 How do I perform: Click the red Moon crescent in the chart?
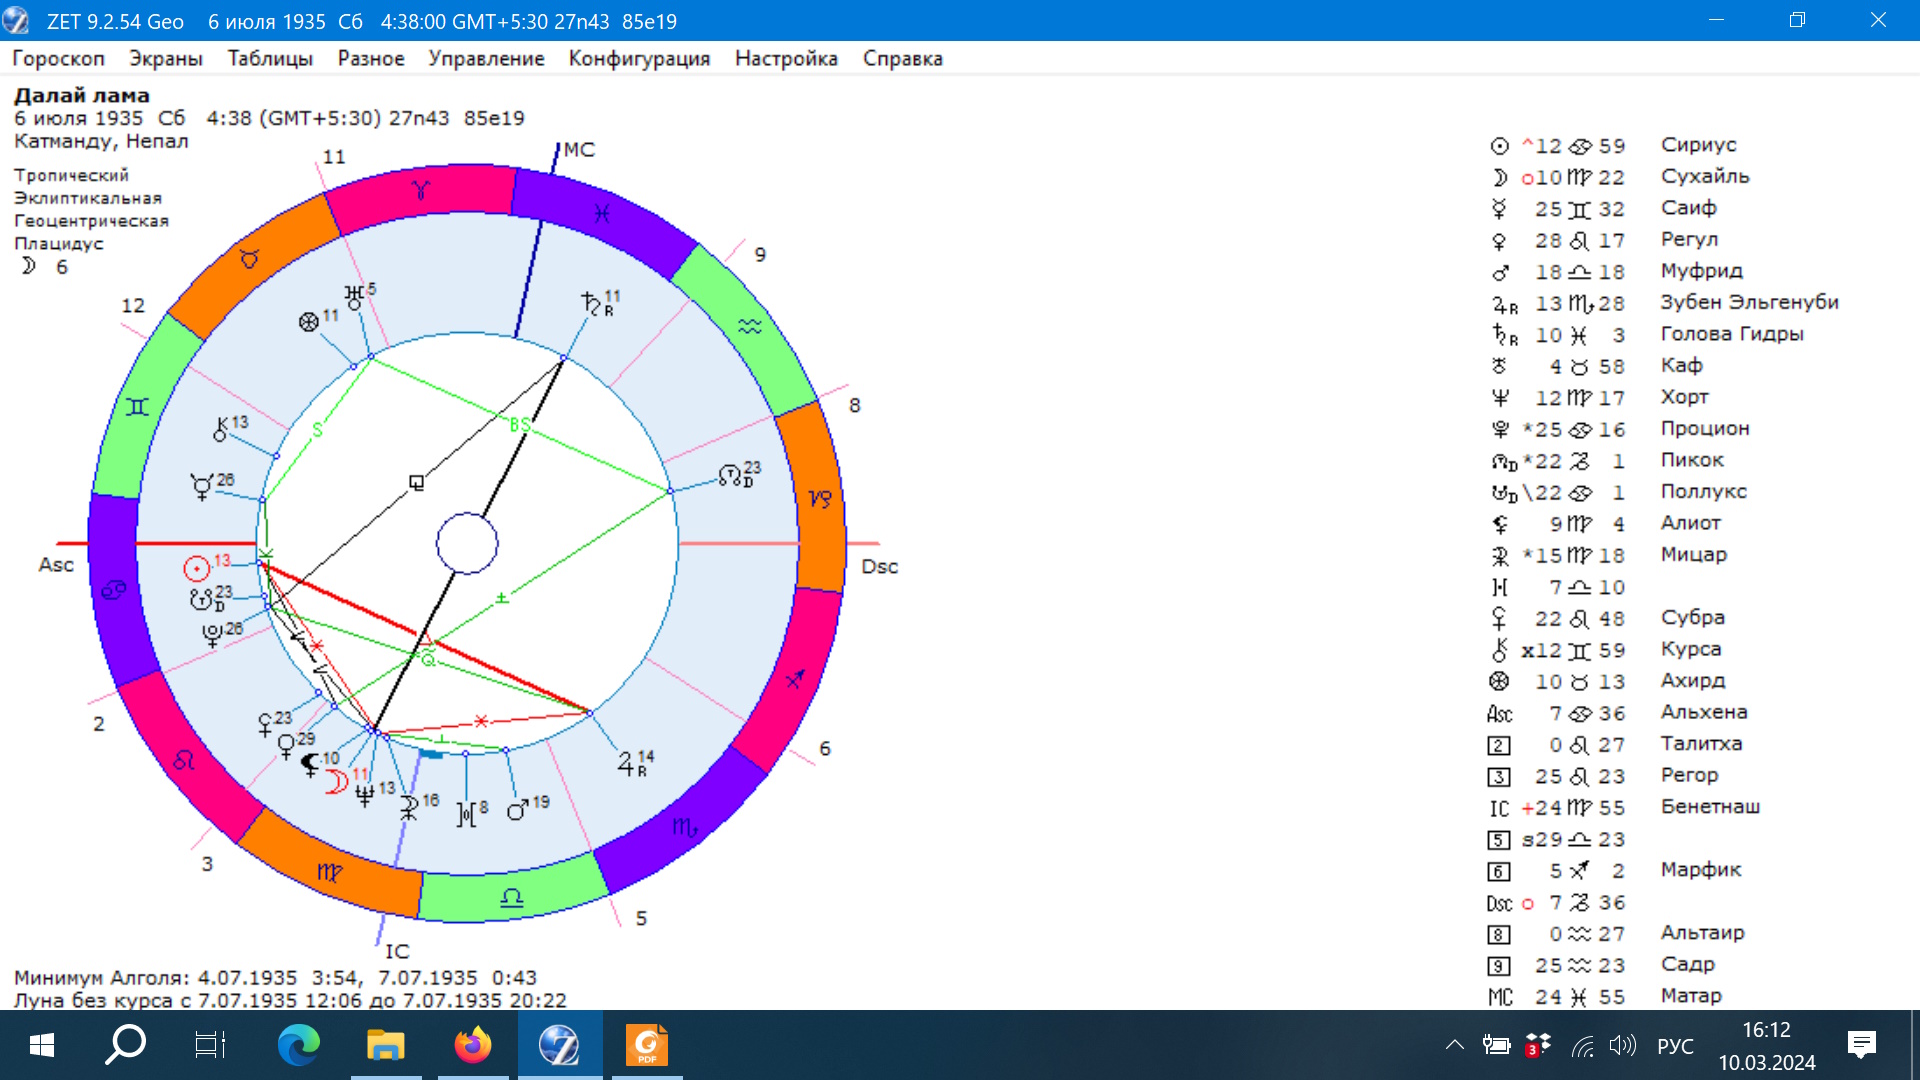point(337,781)
